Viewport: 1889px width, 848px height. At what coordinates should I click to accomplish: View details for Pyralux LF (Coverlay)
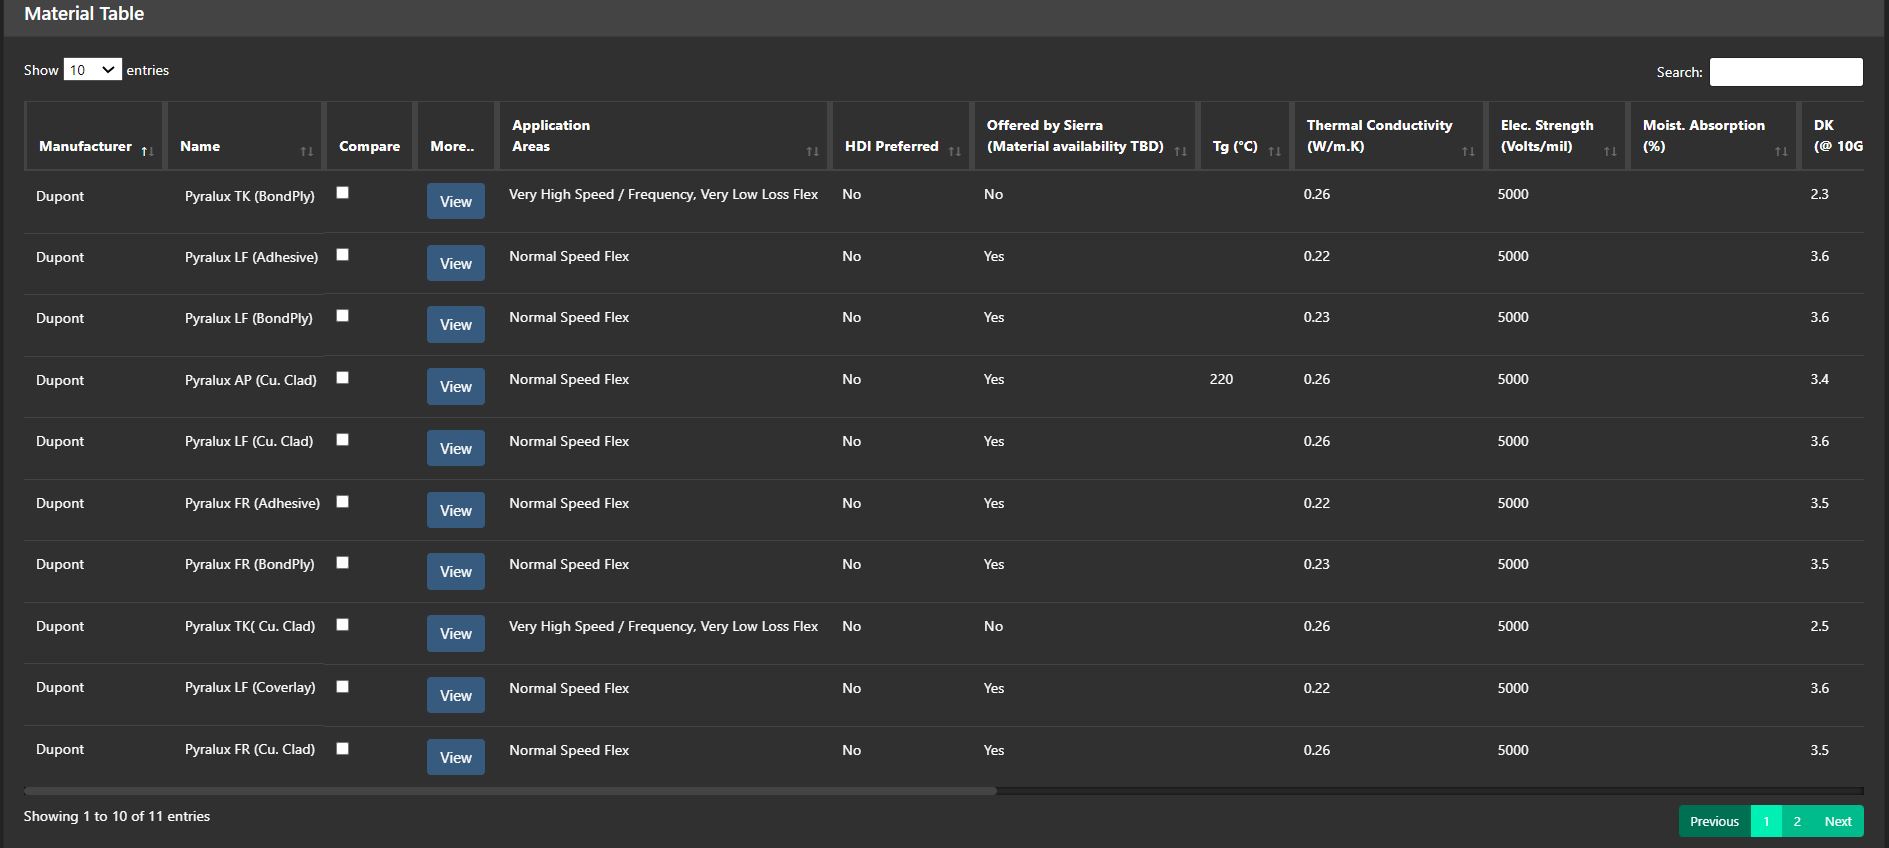tap(456, 695)
